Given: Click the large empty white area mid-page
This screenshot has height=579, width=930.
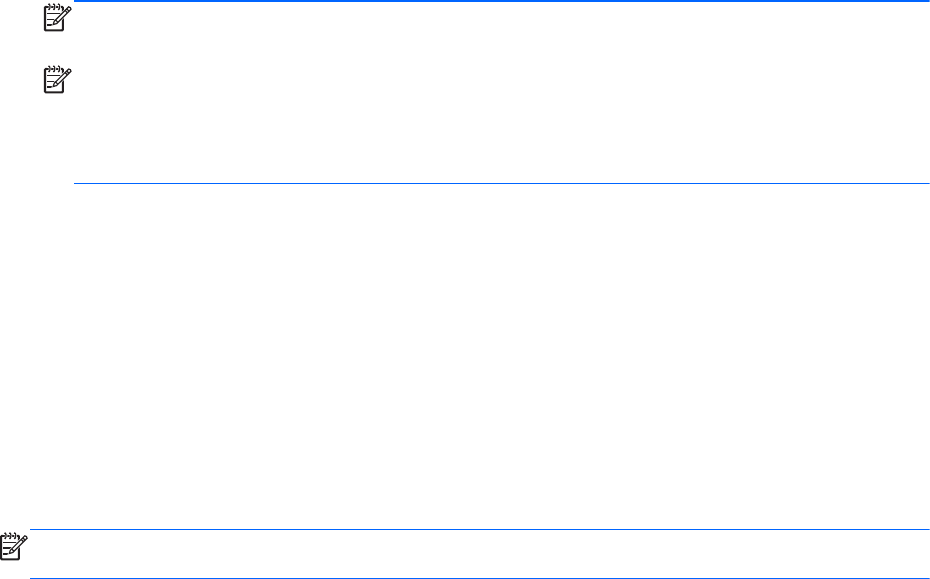Looking at the screenshot, I should 465,356.
